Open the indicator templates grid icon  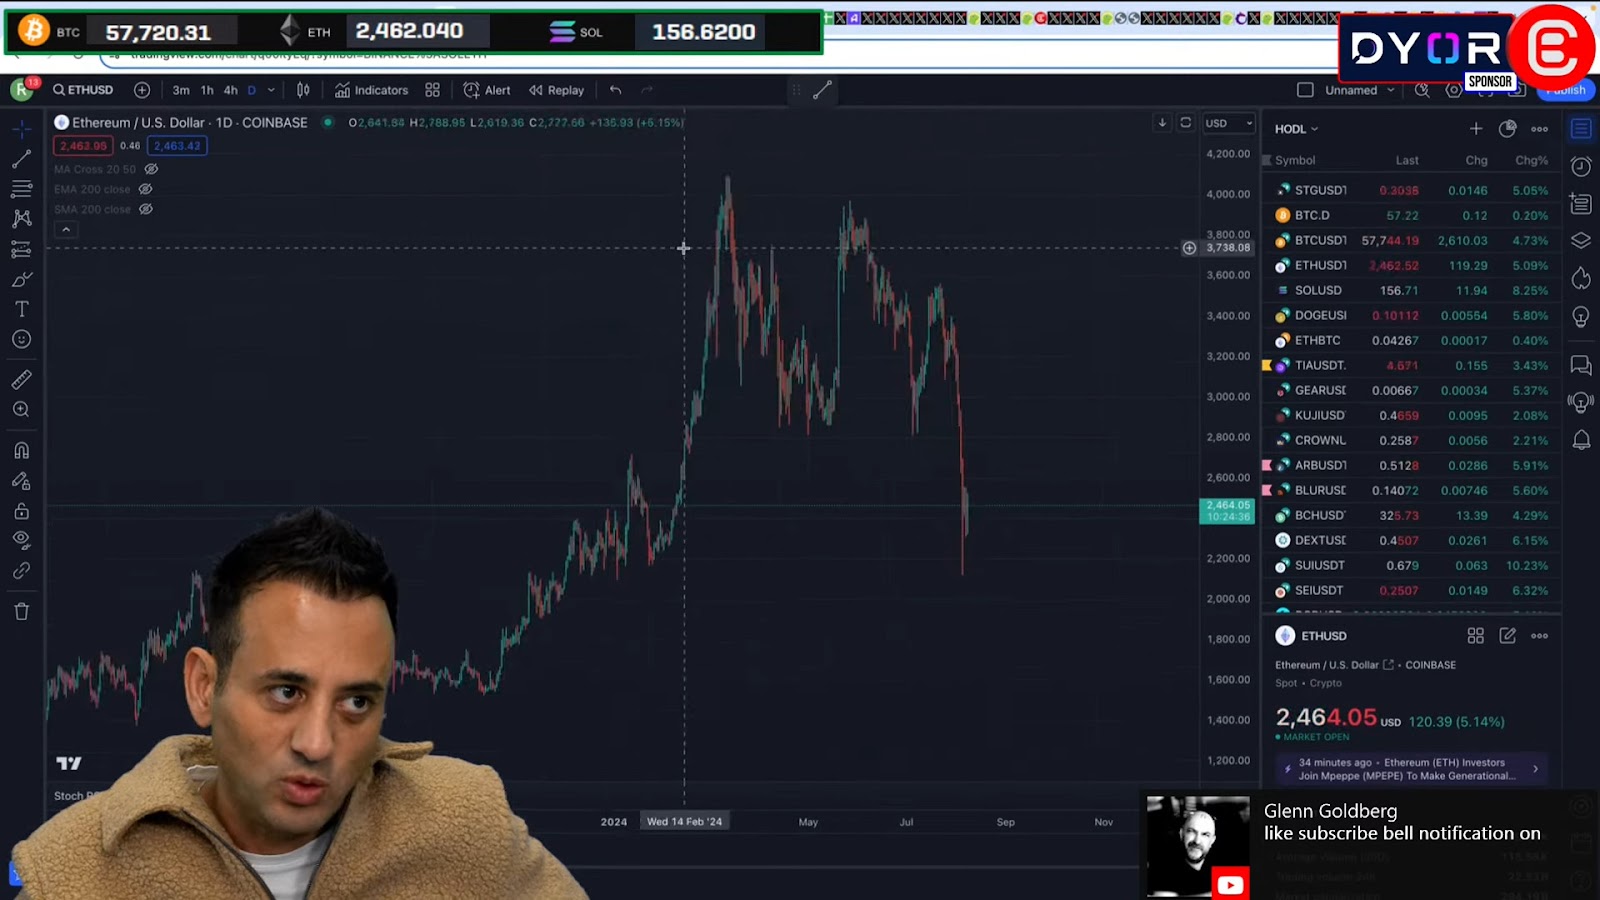432,90
